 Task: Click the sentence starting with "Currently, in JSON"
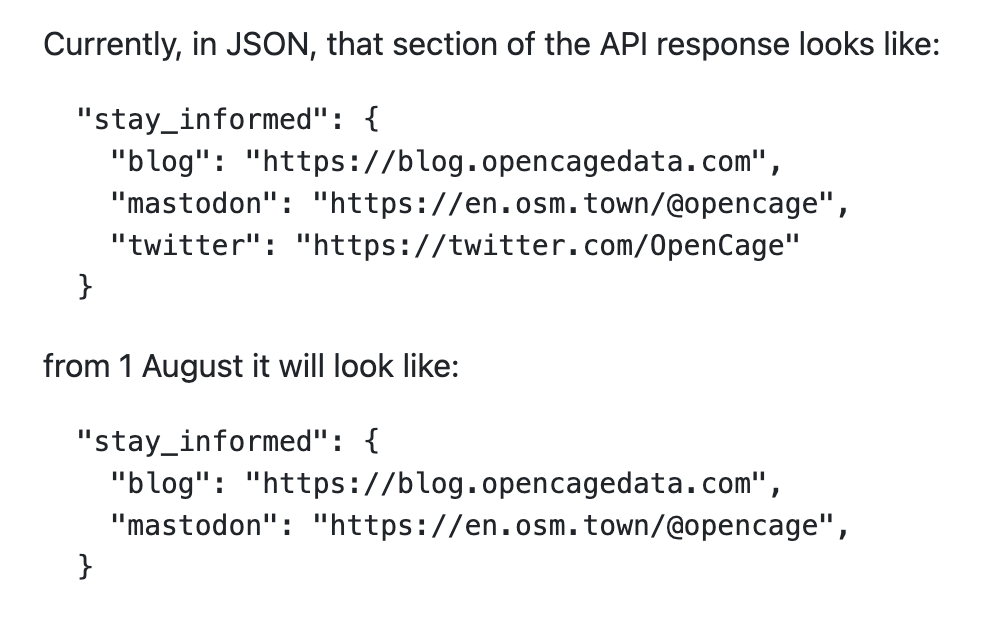coord(492,45)
